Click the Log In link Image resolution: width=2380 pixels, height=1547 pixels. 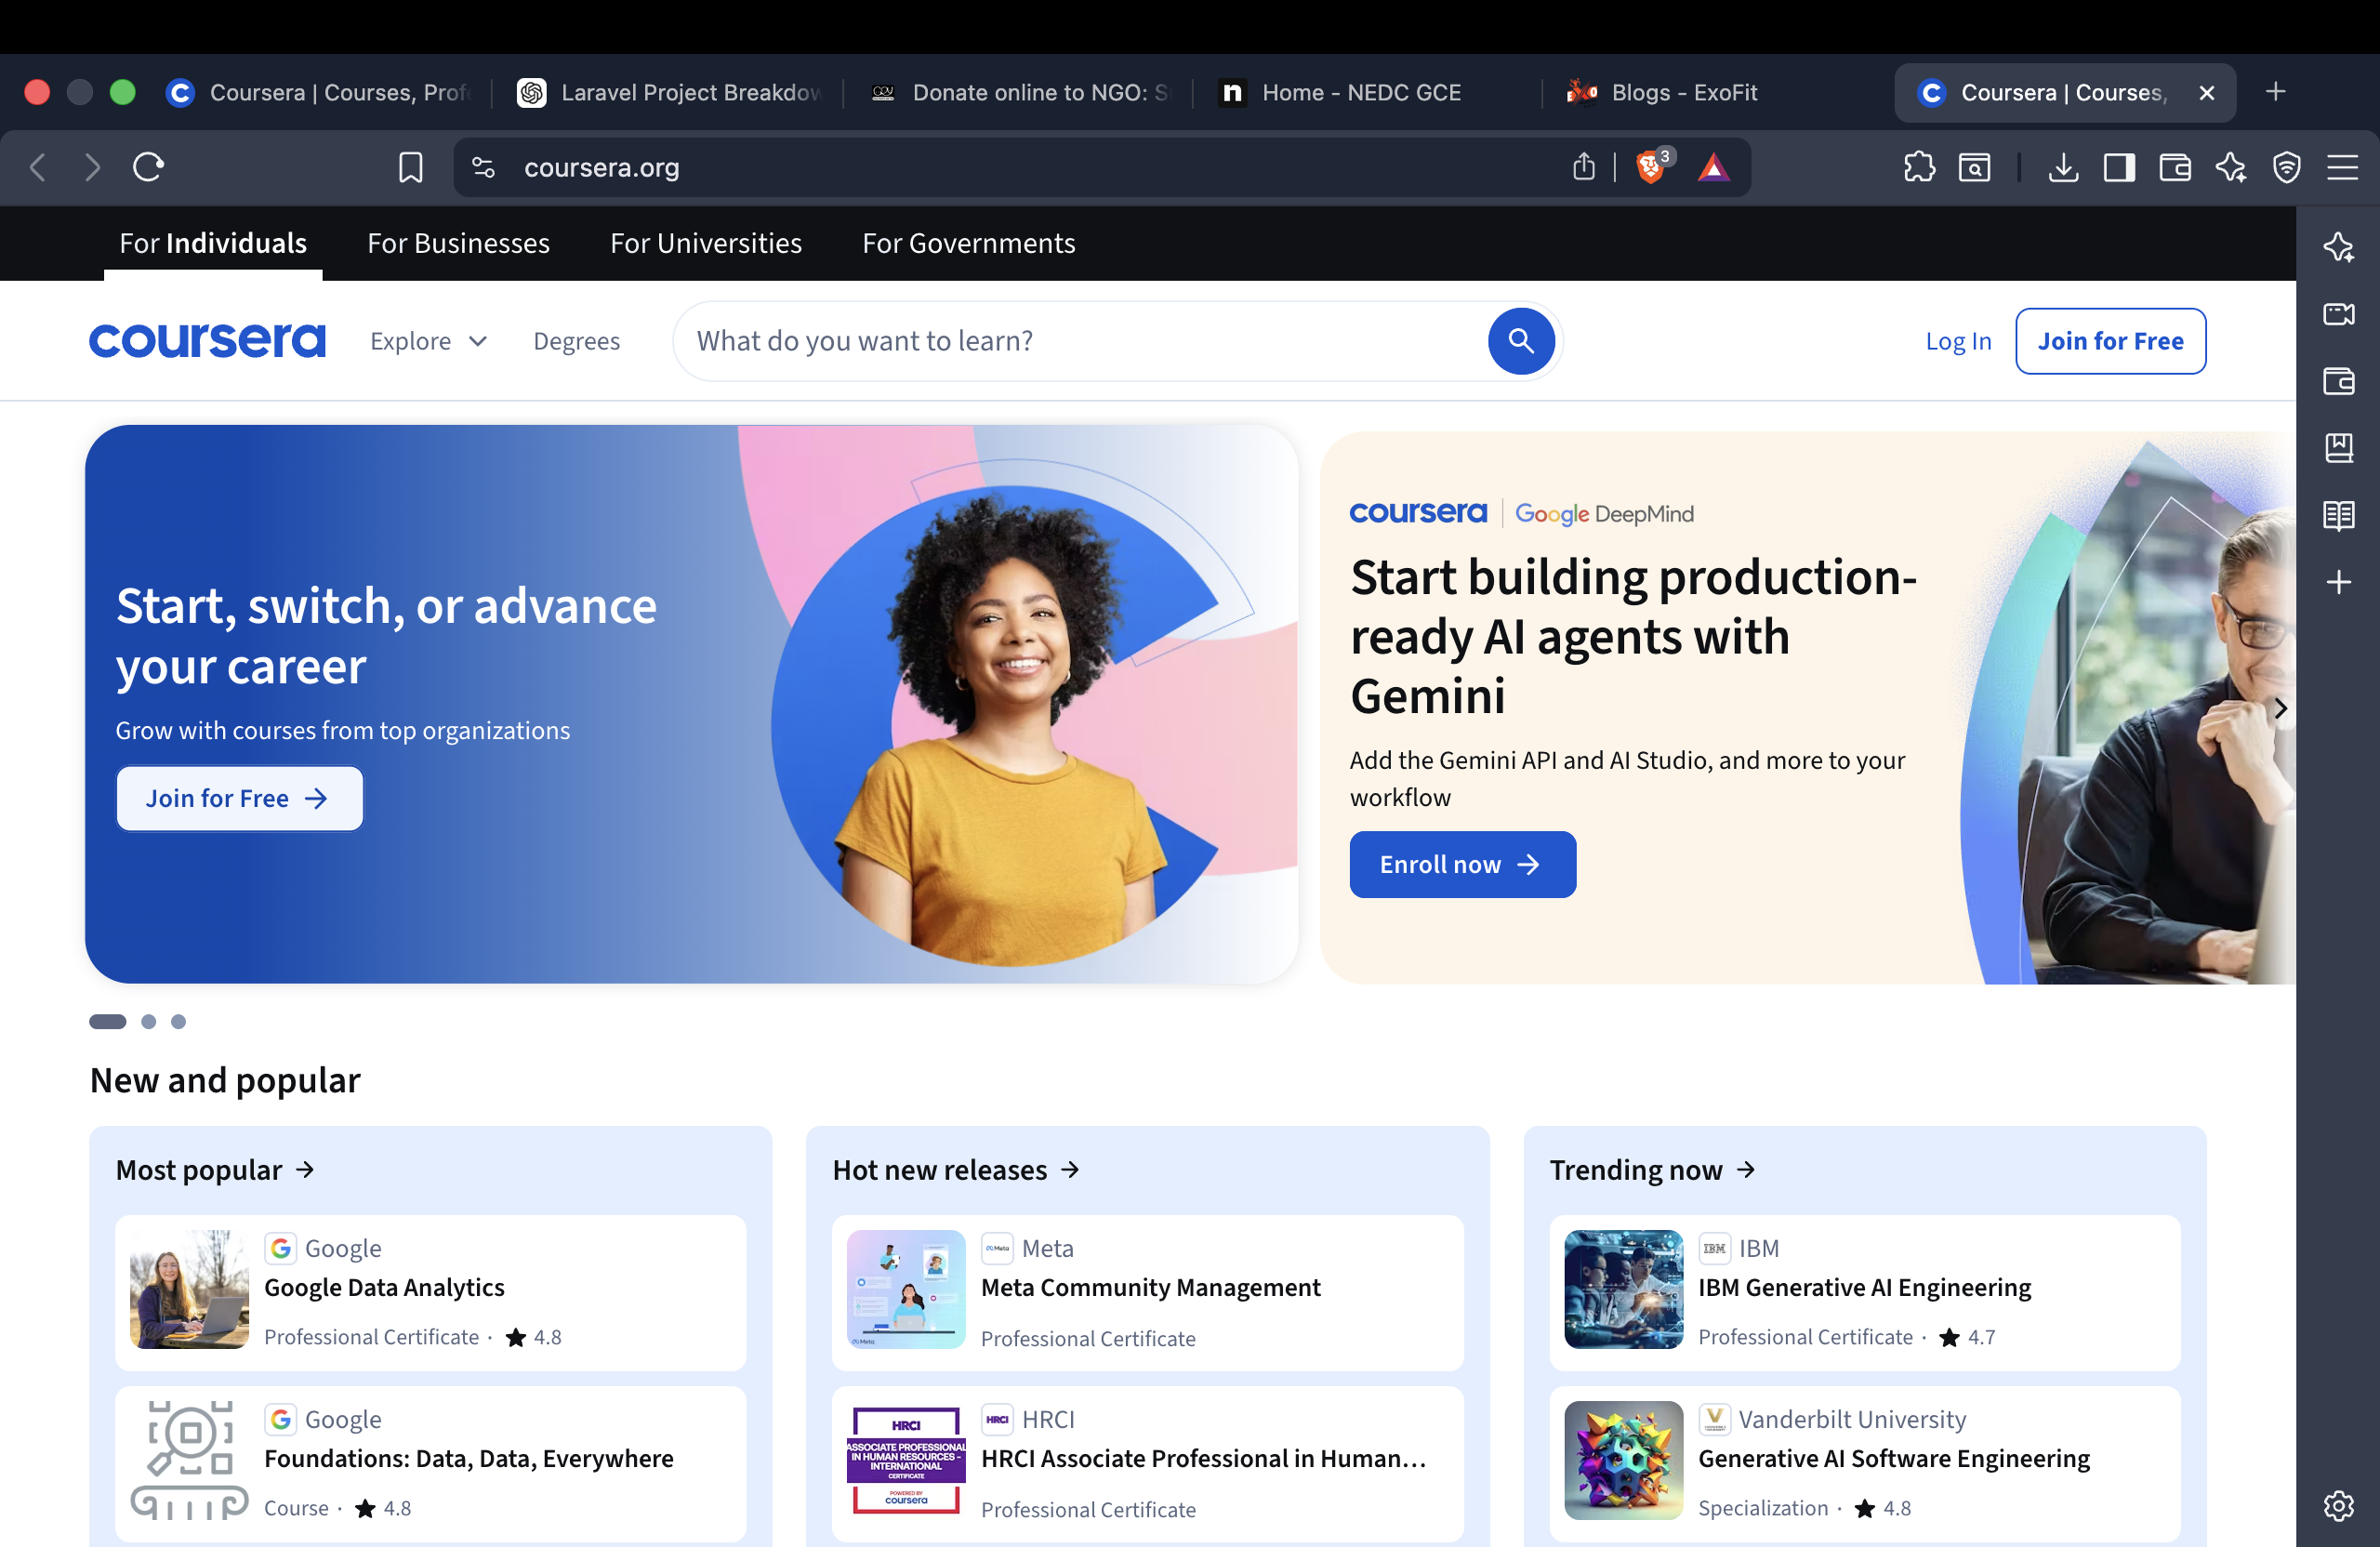1957,341
